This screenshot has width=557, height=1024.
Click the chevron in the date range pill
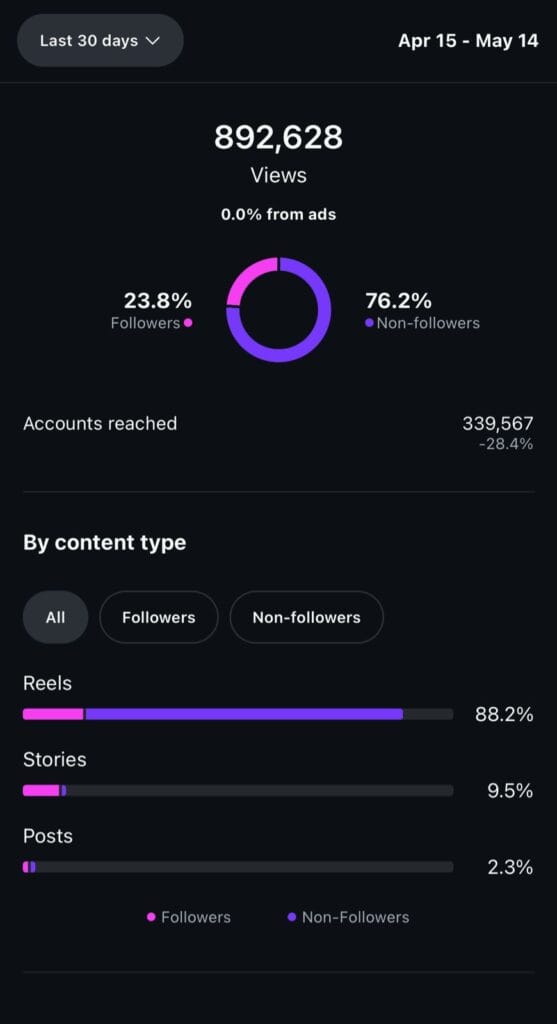pyautogui.click(x=152, y=40)
